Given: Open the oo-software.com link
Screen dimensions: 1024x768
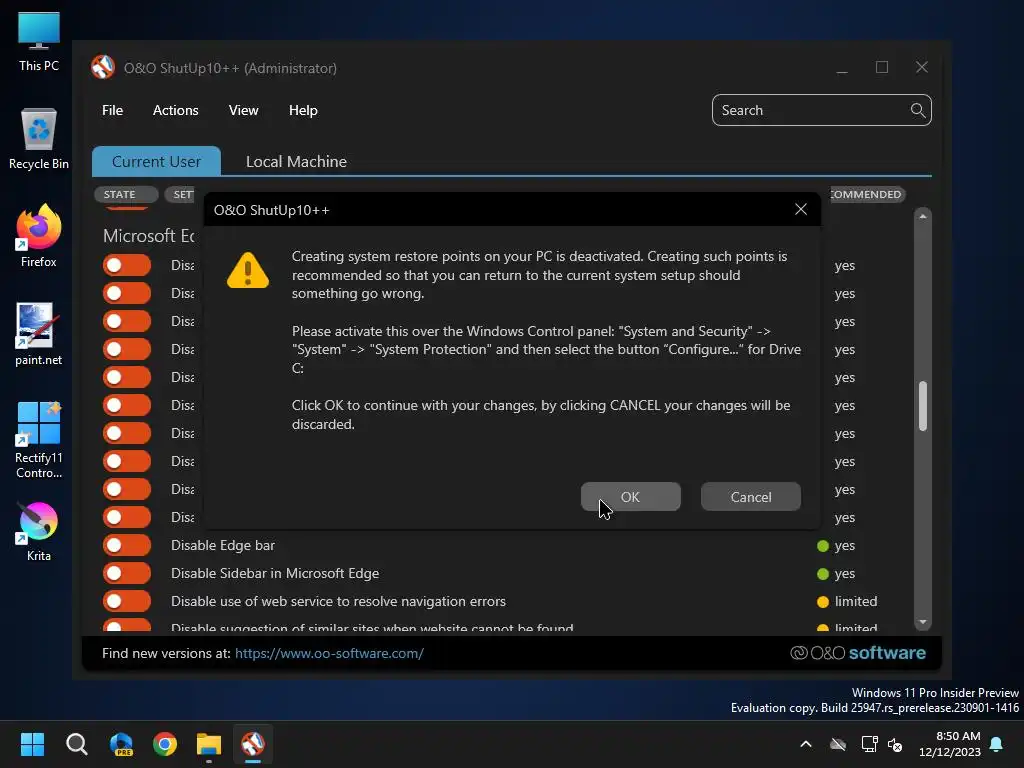Looking at the screenshot, I should click(x=329, y=653).
